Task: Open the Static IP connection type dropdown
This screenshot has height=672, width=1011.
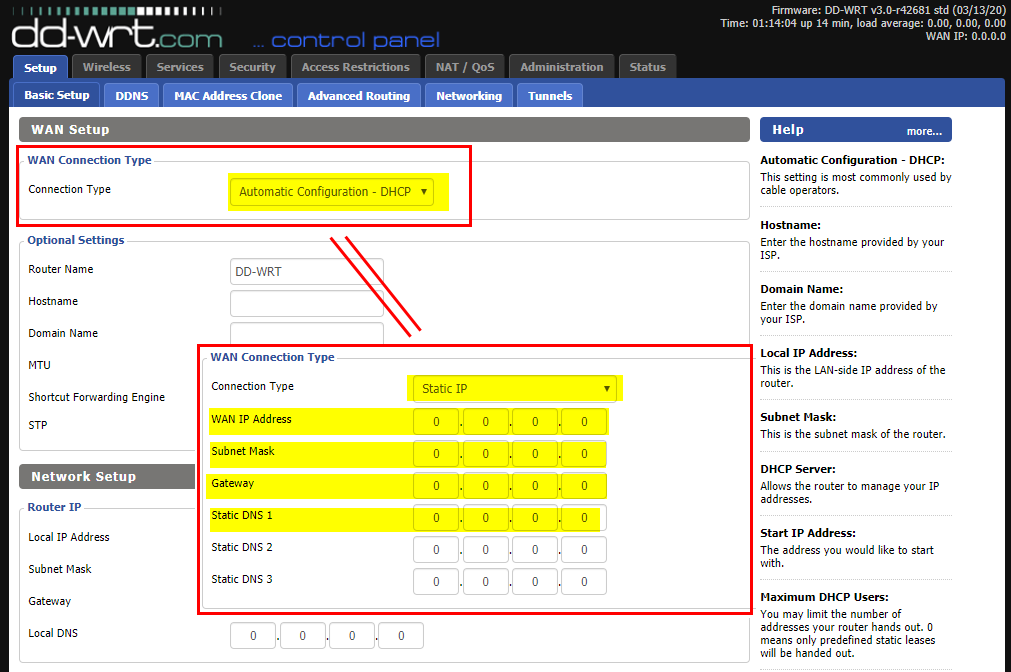Action: 515,388
